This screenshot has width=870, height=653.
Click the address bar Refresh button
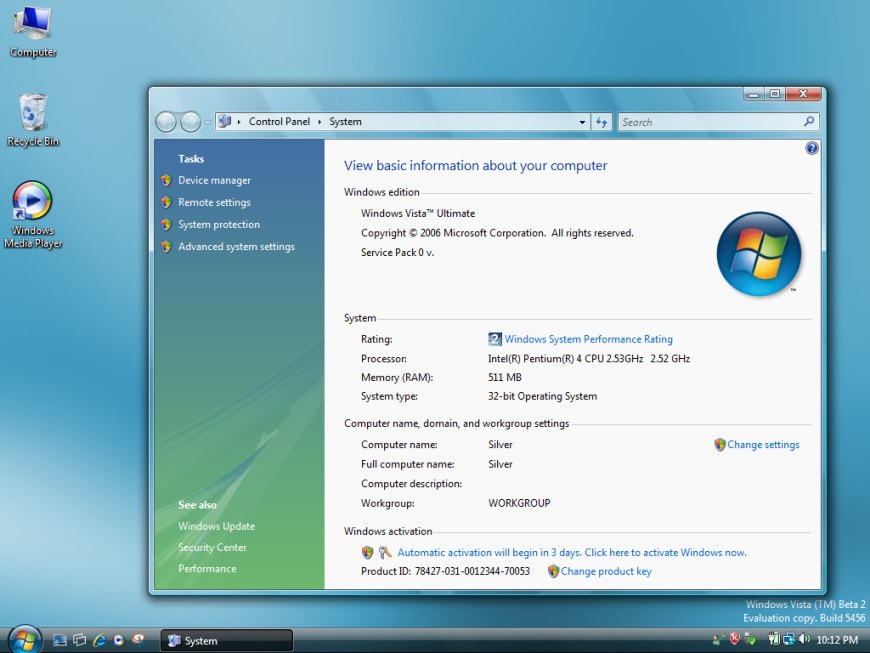click(x=601, y=122)
